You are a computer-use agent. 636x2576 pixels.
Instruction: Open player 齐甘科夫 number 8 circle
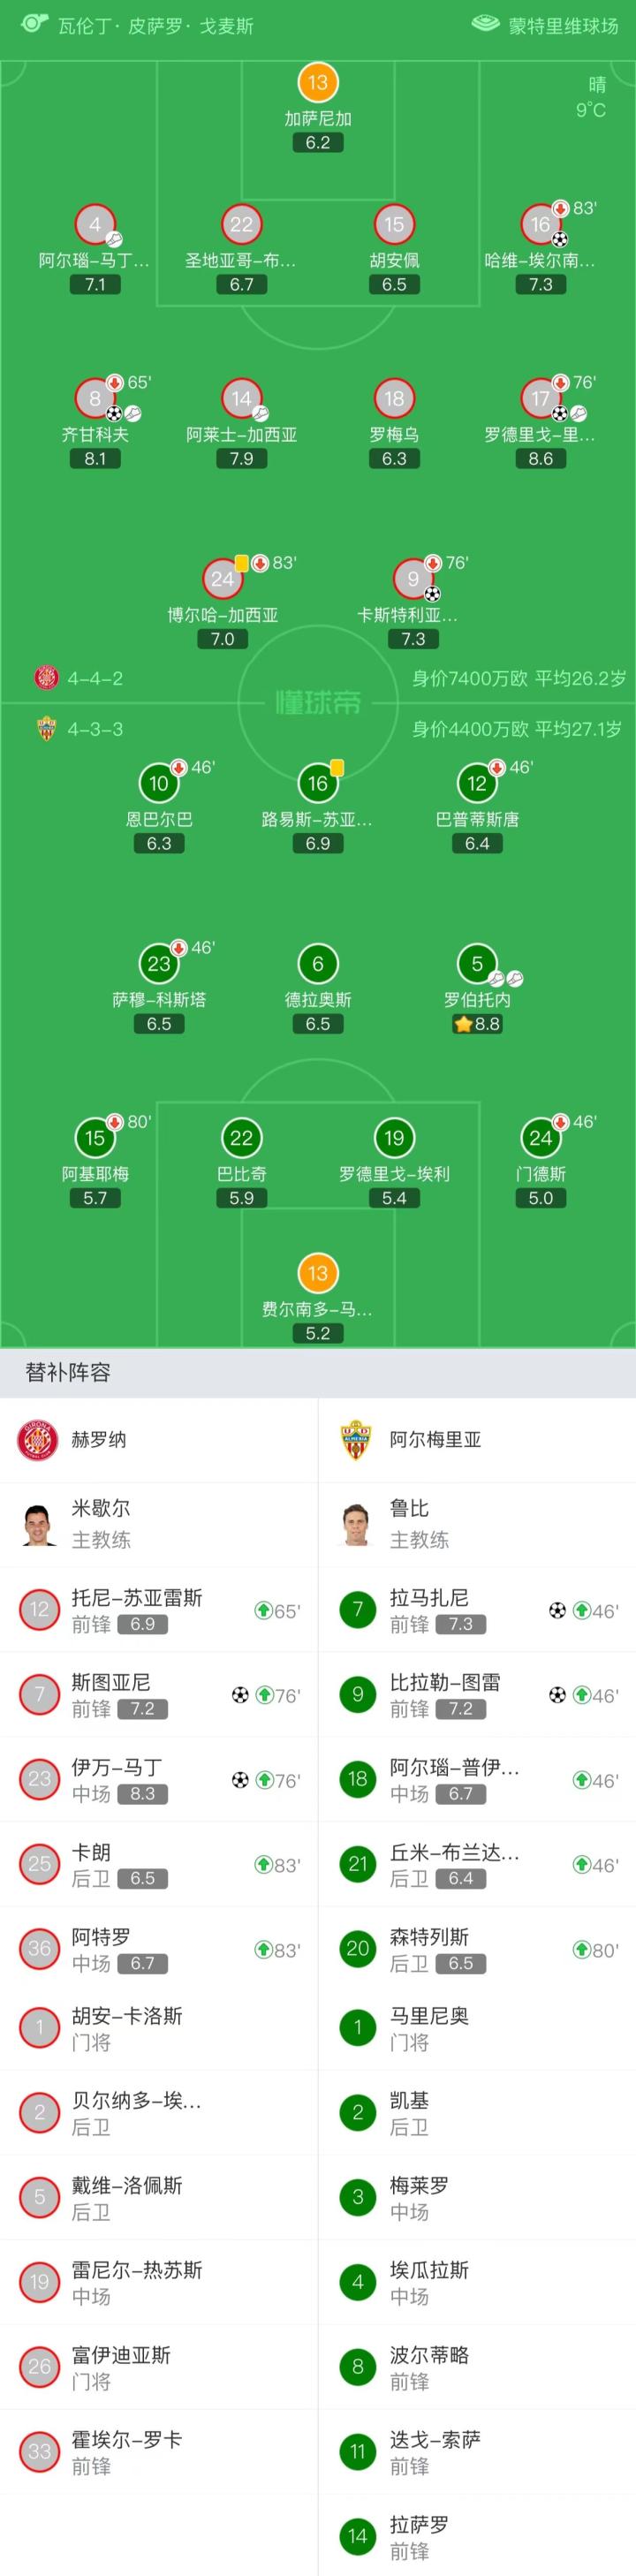[95, 398]
